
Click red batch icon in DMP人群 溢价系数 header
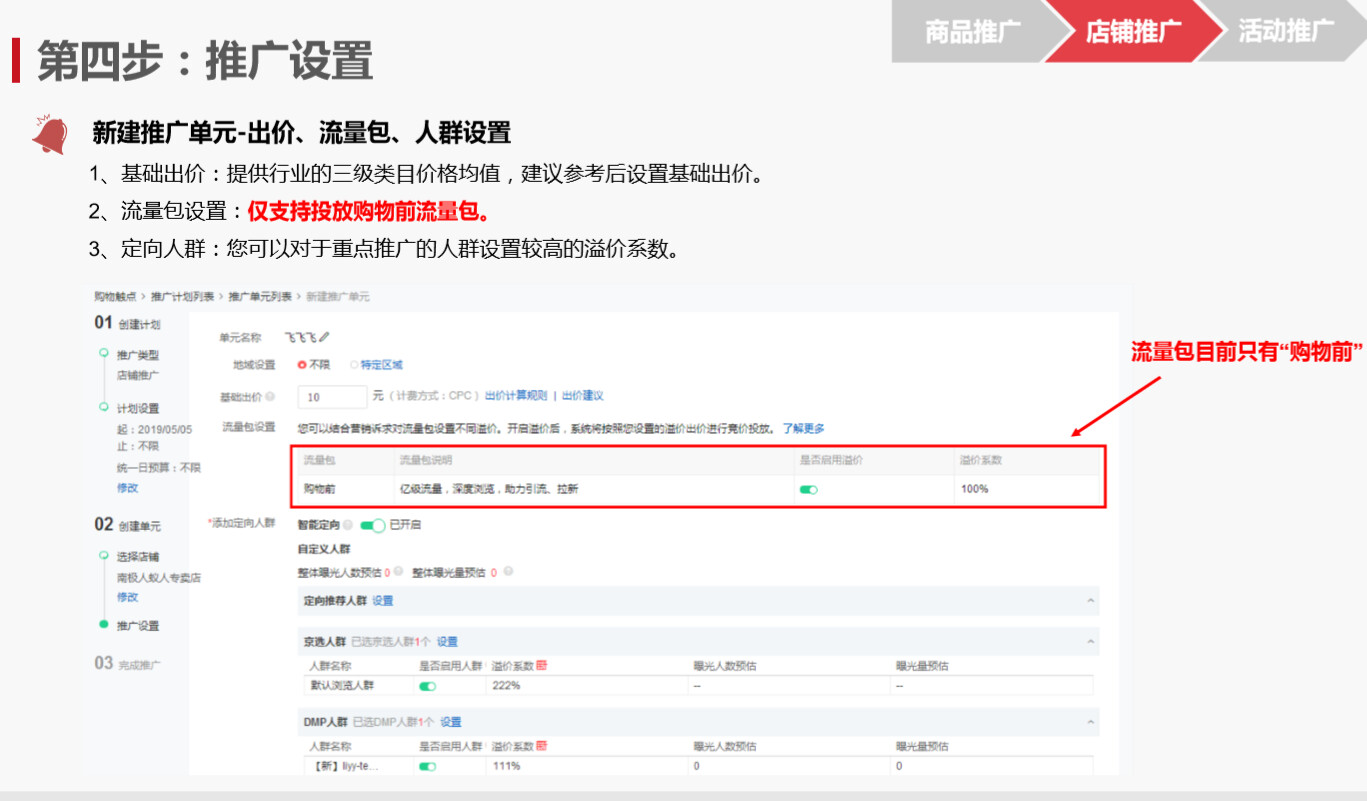541,746
